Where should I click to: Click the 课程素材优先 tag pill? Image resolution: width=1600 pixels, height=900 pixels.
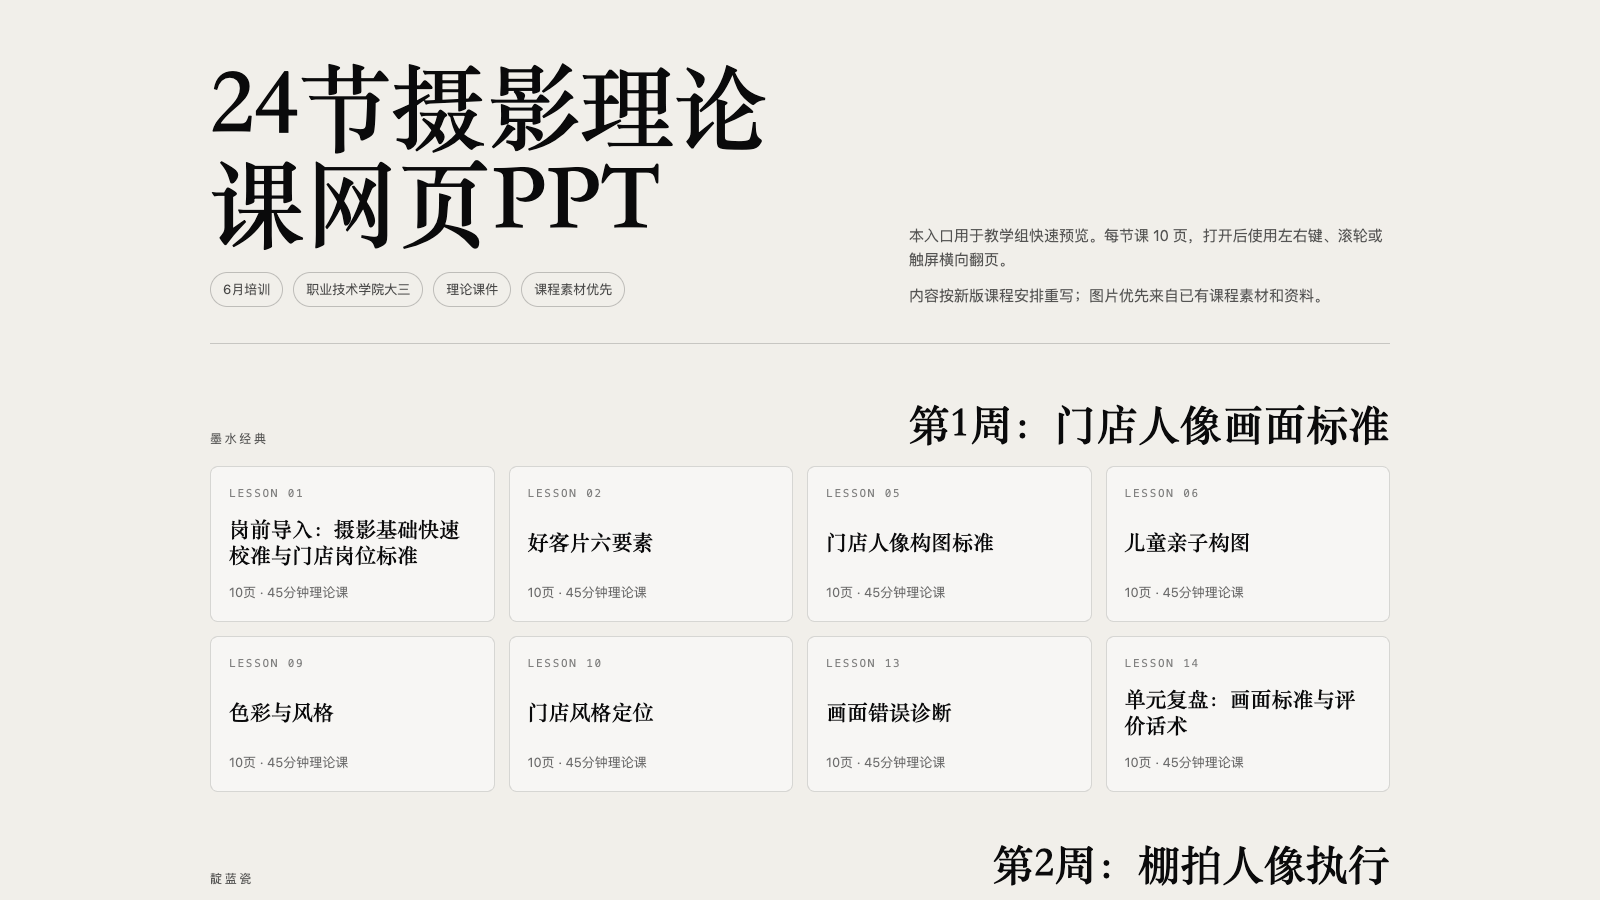[573, 290]
